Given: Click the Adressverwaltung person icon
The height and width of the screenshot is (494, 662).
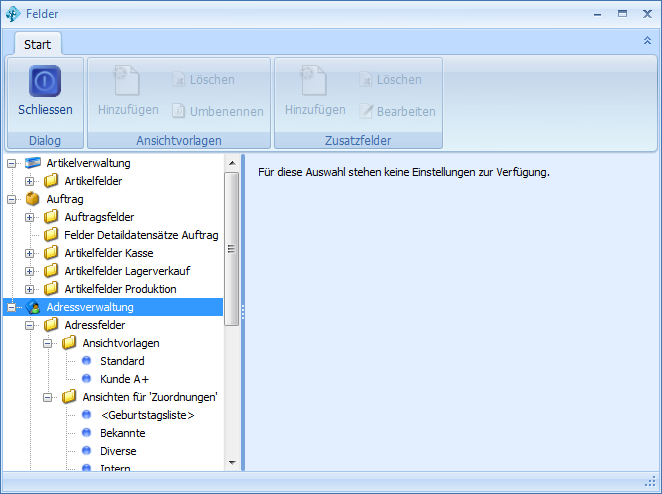Looking at the screenshot, I should click(x=33, y=307).
